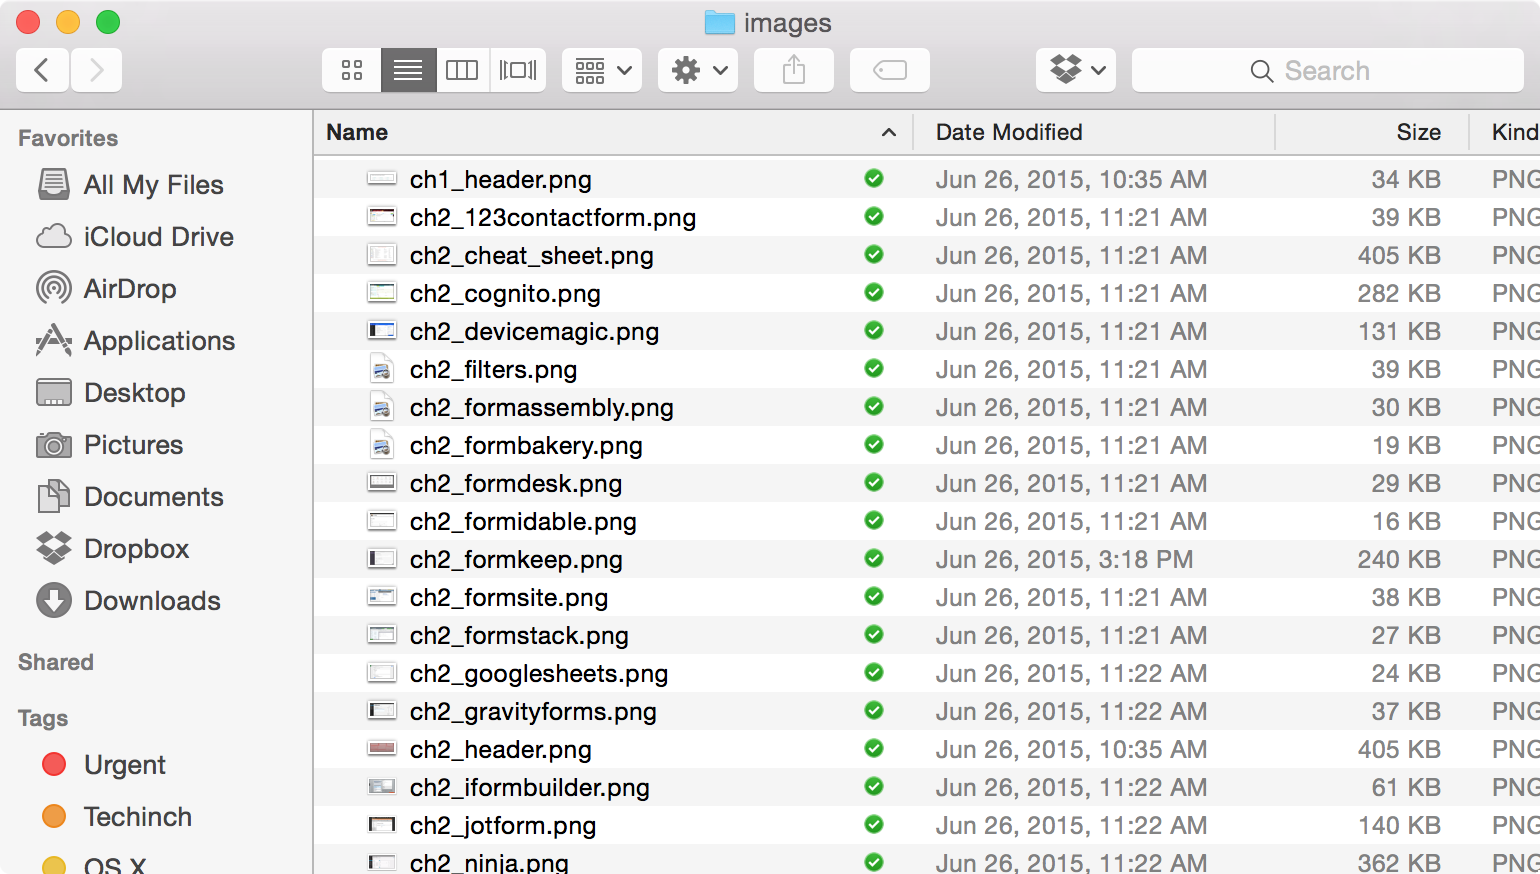Switch to column view mode

pyautogui.click(x=462, y=70)
